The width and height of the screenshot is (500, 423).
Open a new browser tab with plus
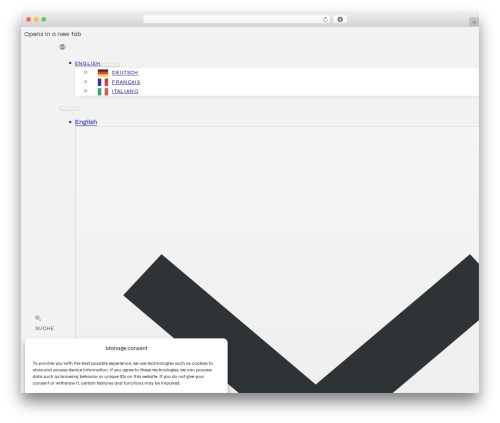(474, 22)
